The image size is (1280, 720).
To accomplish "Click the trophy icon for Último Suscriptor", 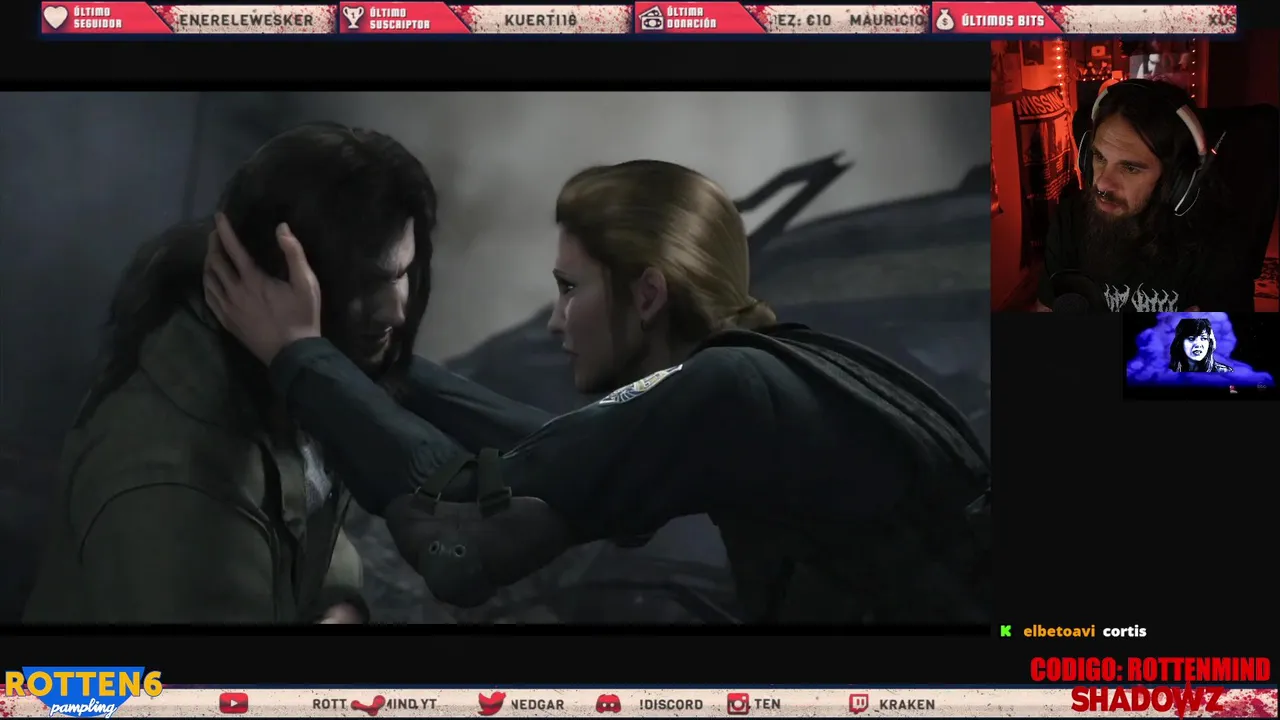I will (353, 18).
